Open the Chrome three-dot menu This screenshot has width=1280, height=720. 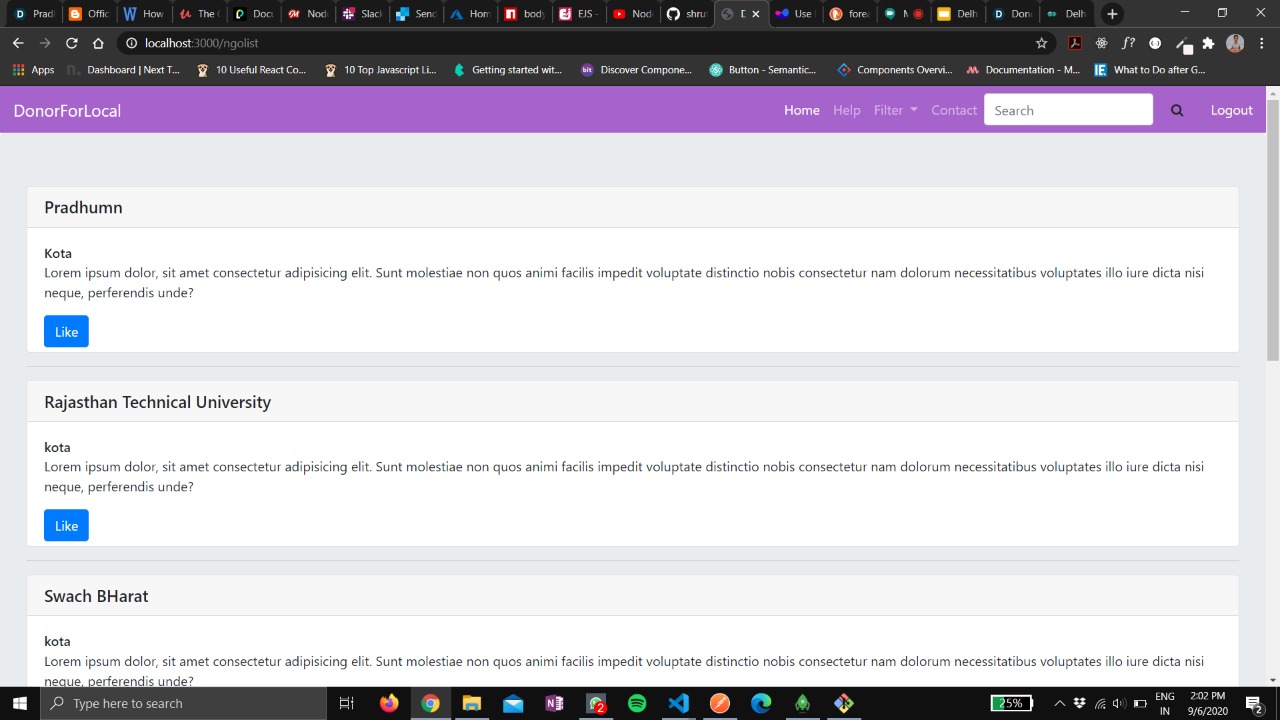1262,43
